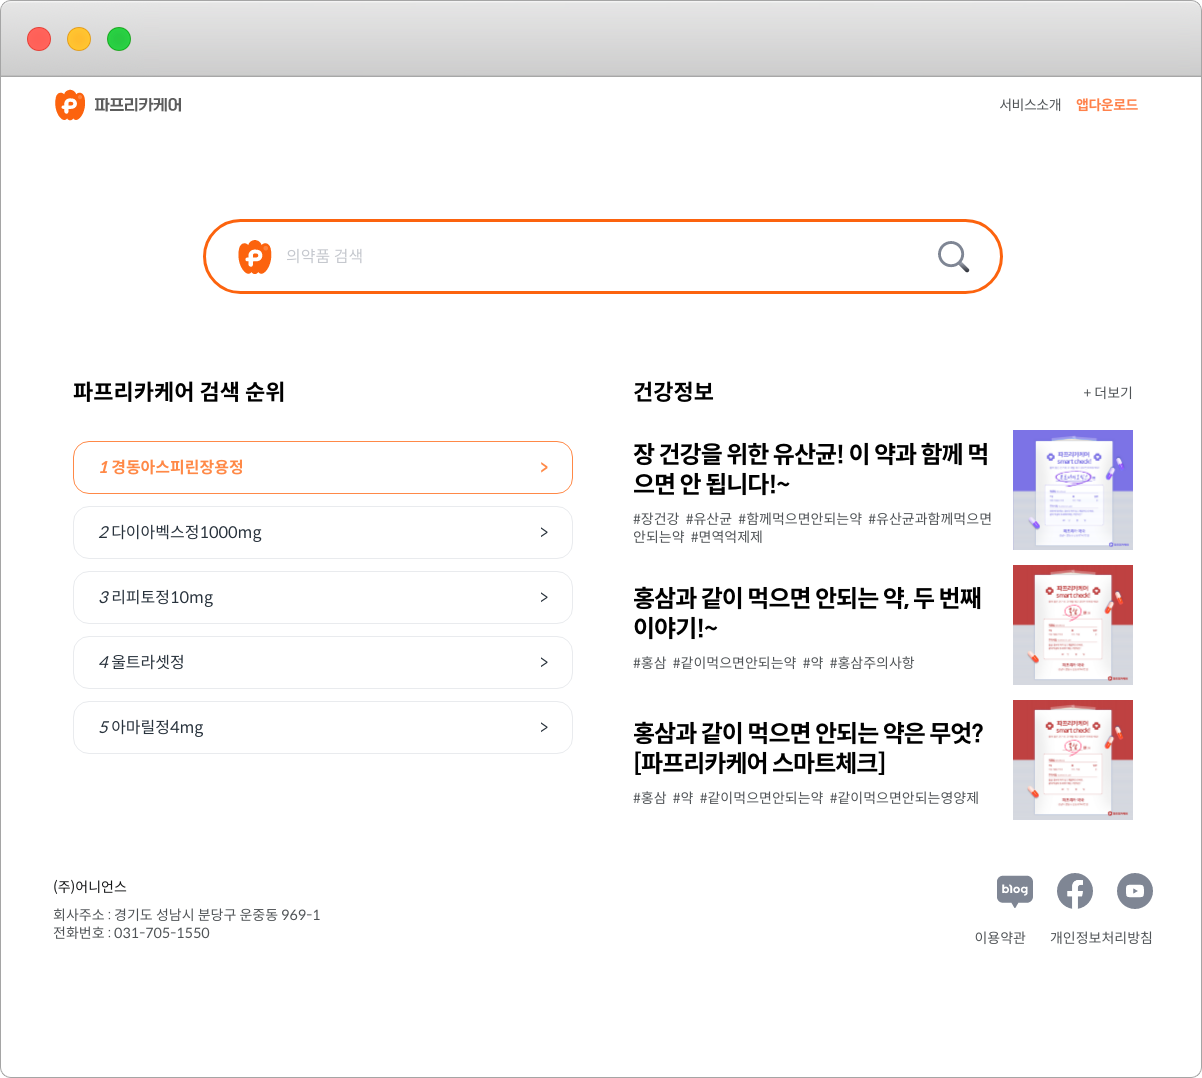Viewport: 1202px width, 1078px height.
Task: Open 개인정보처리방침 footer link
Action: 1100,938
